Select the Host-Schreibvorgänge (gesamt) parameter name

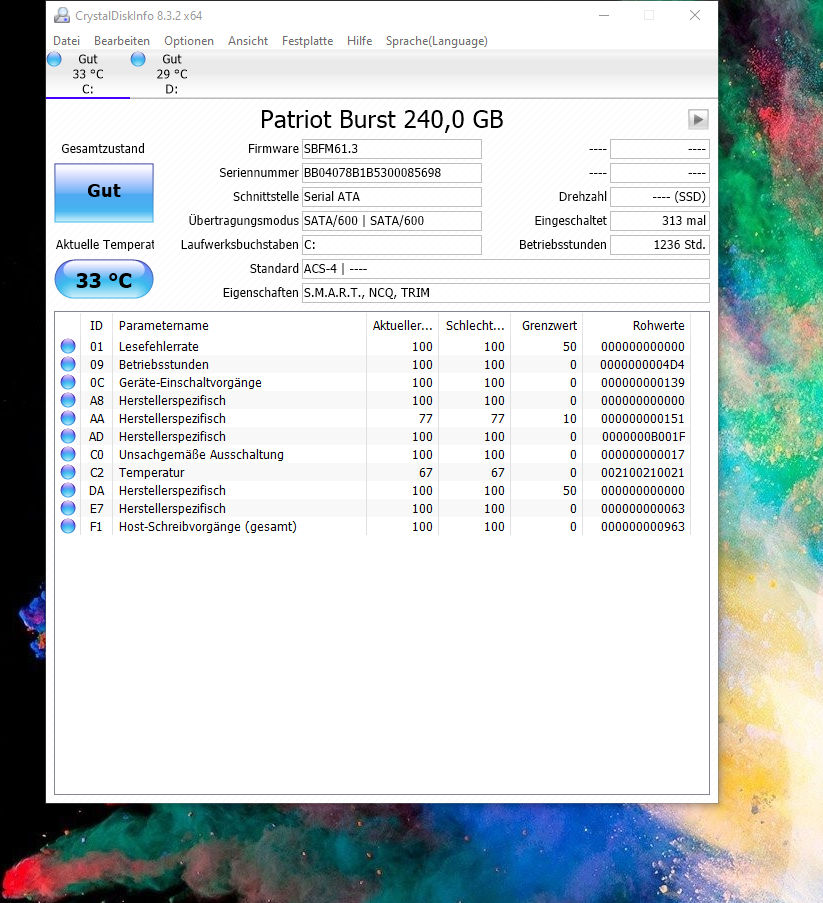click(x=208, y=526)
